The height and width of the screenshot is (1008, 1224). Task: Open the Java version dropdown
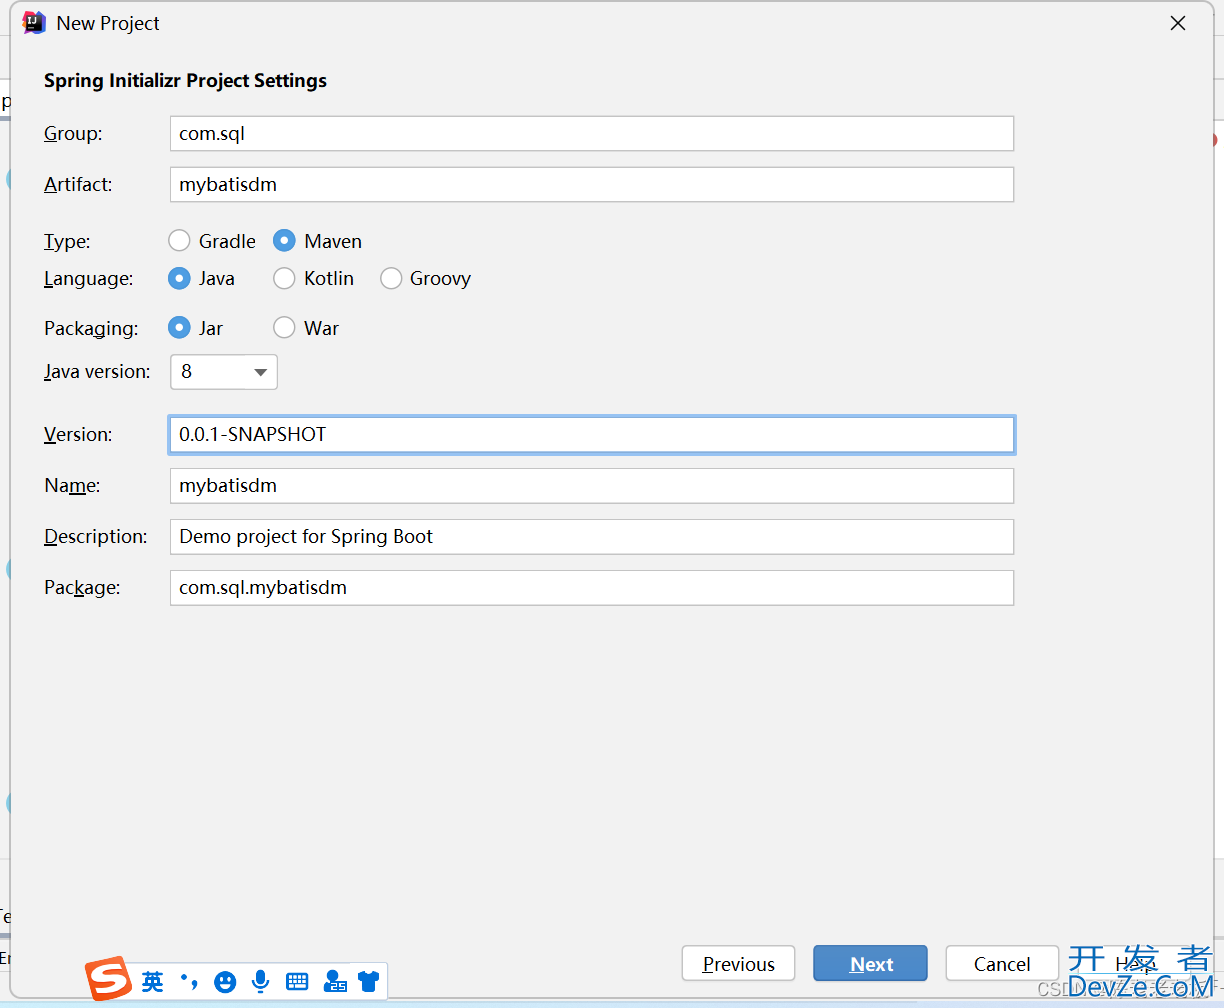(224, 372)
